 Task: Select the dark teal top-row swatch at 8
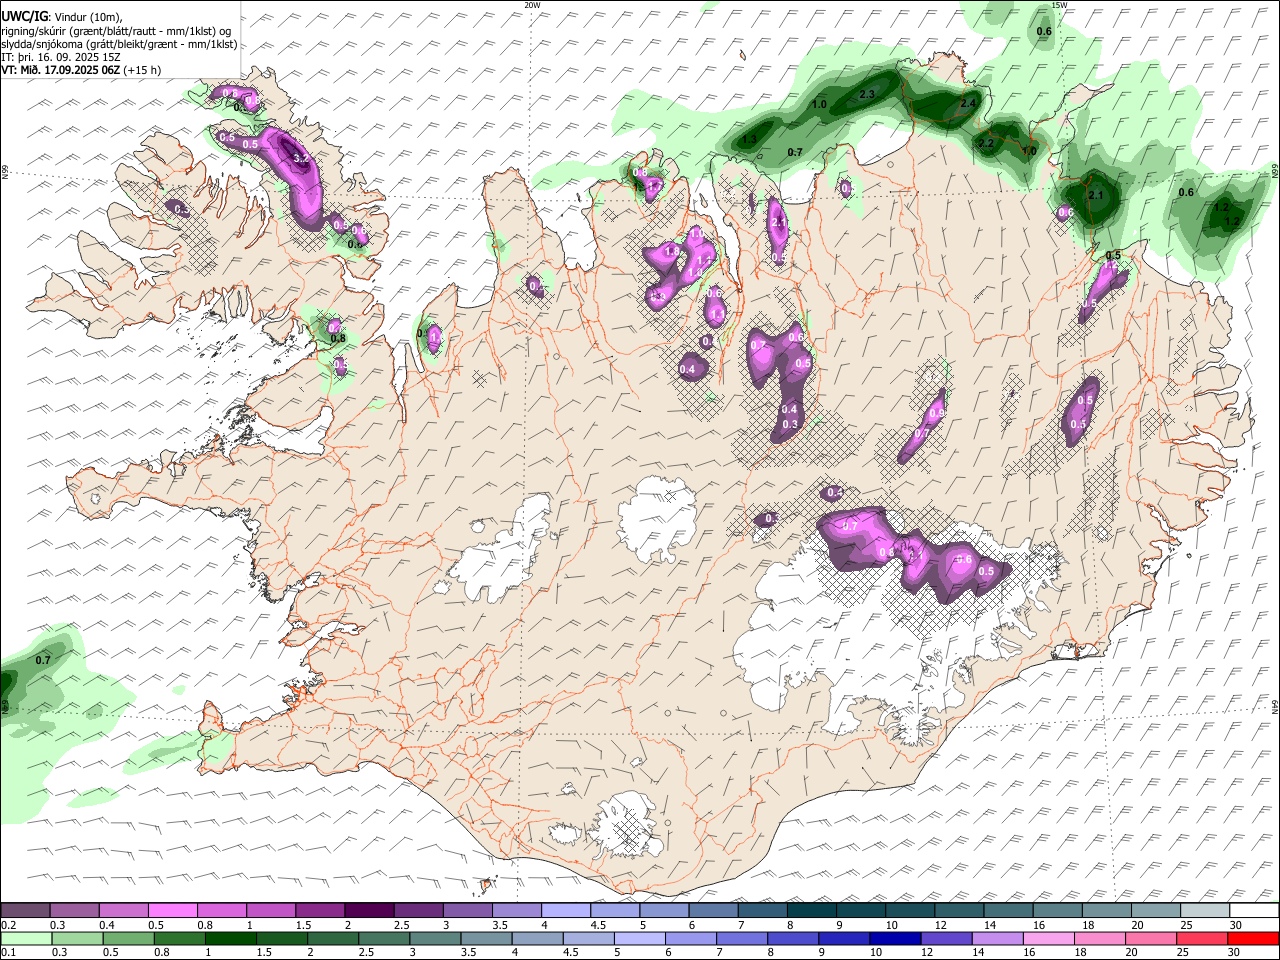click(x=812, y=911)
